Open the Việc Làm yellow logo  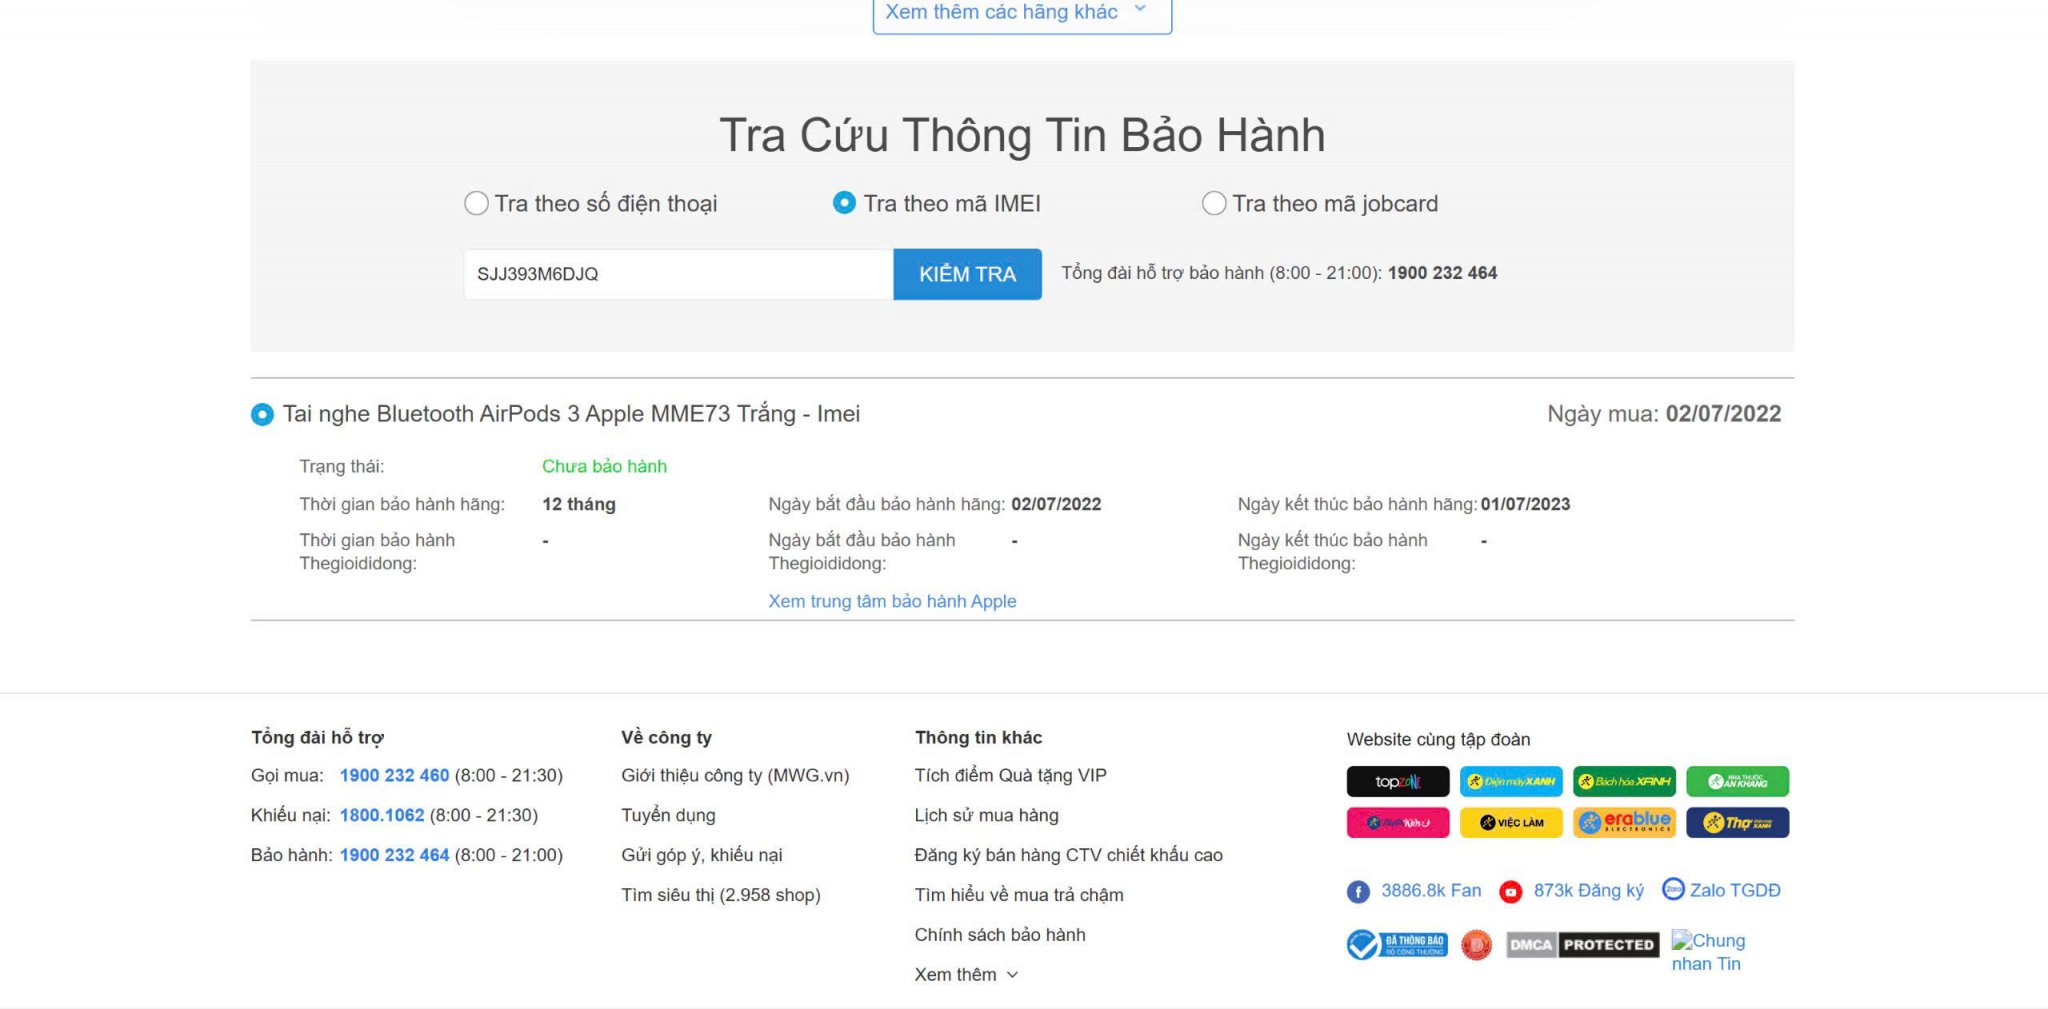point(1510,822)
